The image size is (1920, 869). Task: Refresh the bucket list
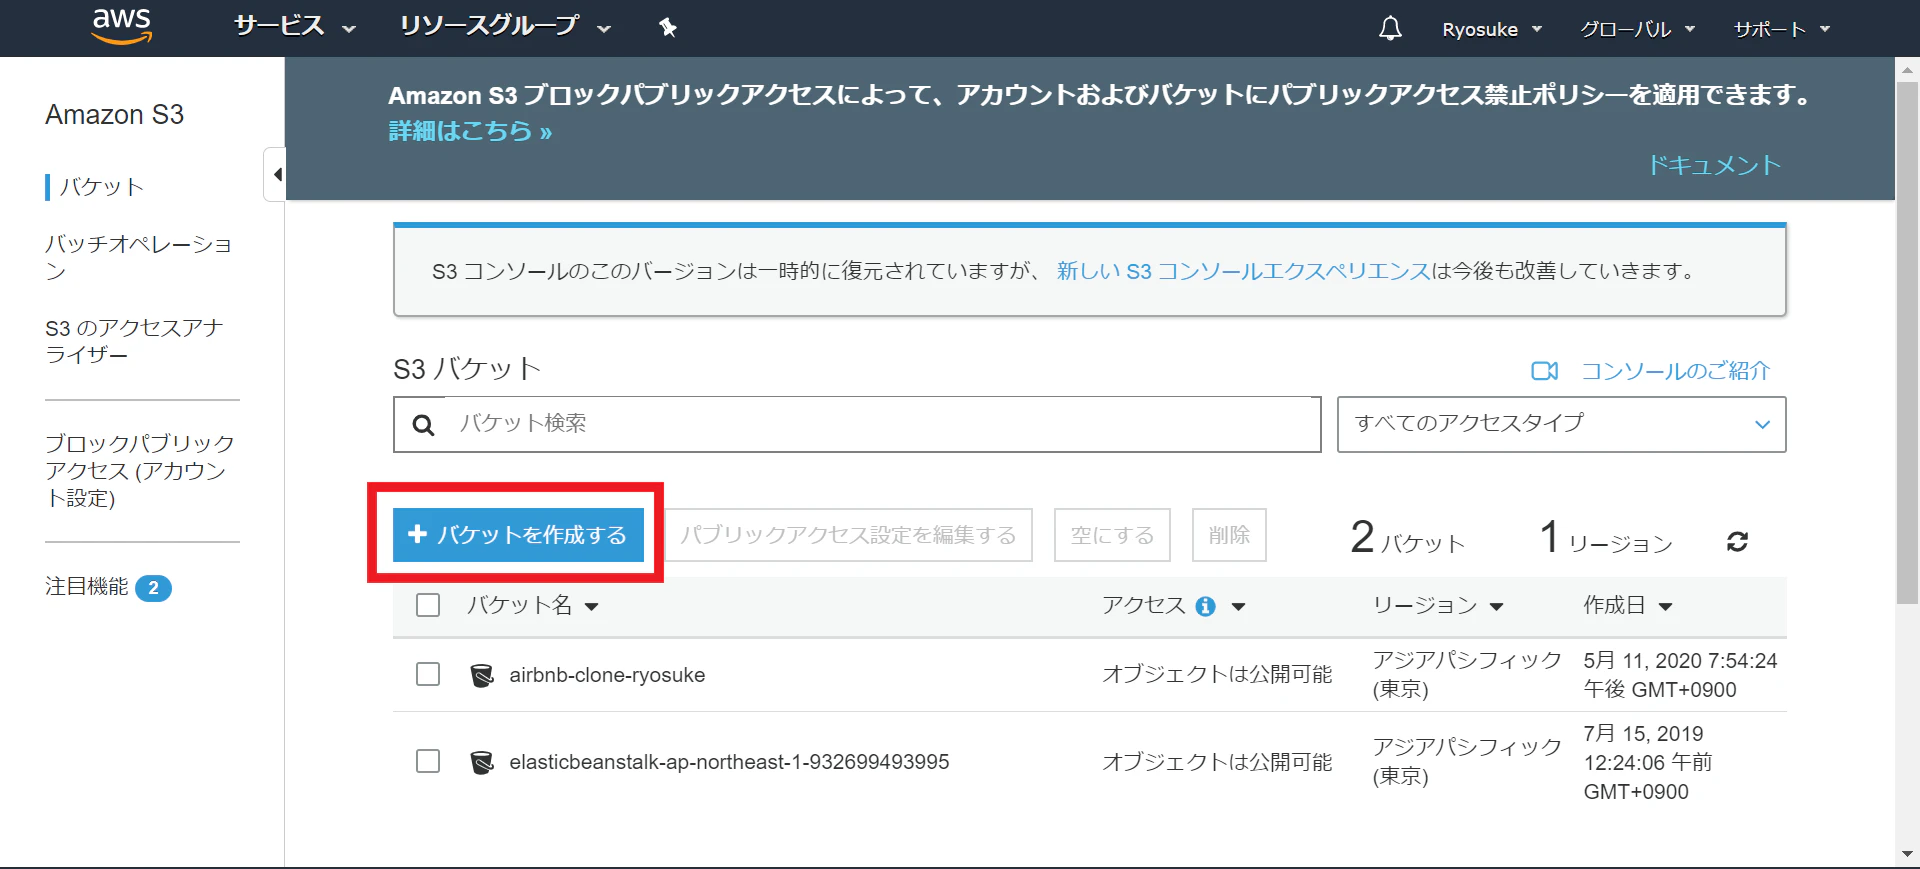point(1737,541)
